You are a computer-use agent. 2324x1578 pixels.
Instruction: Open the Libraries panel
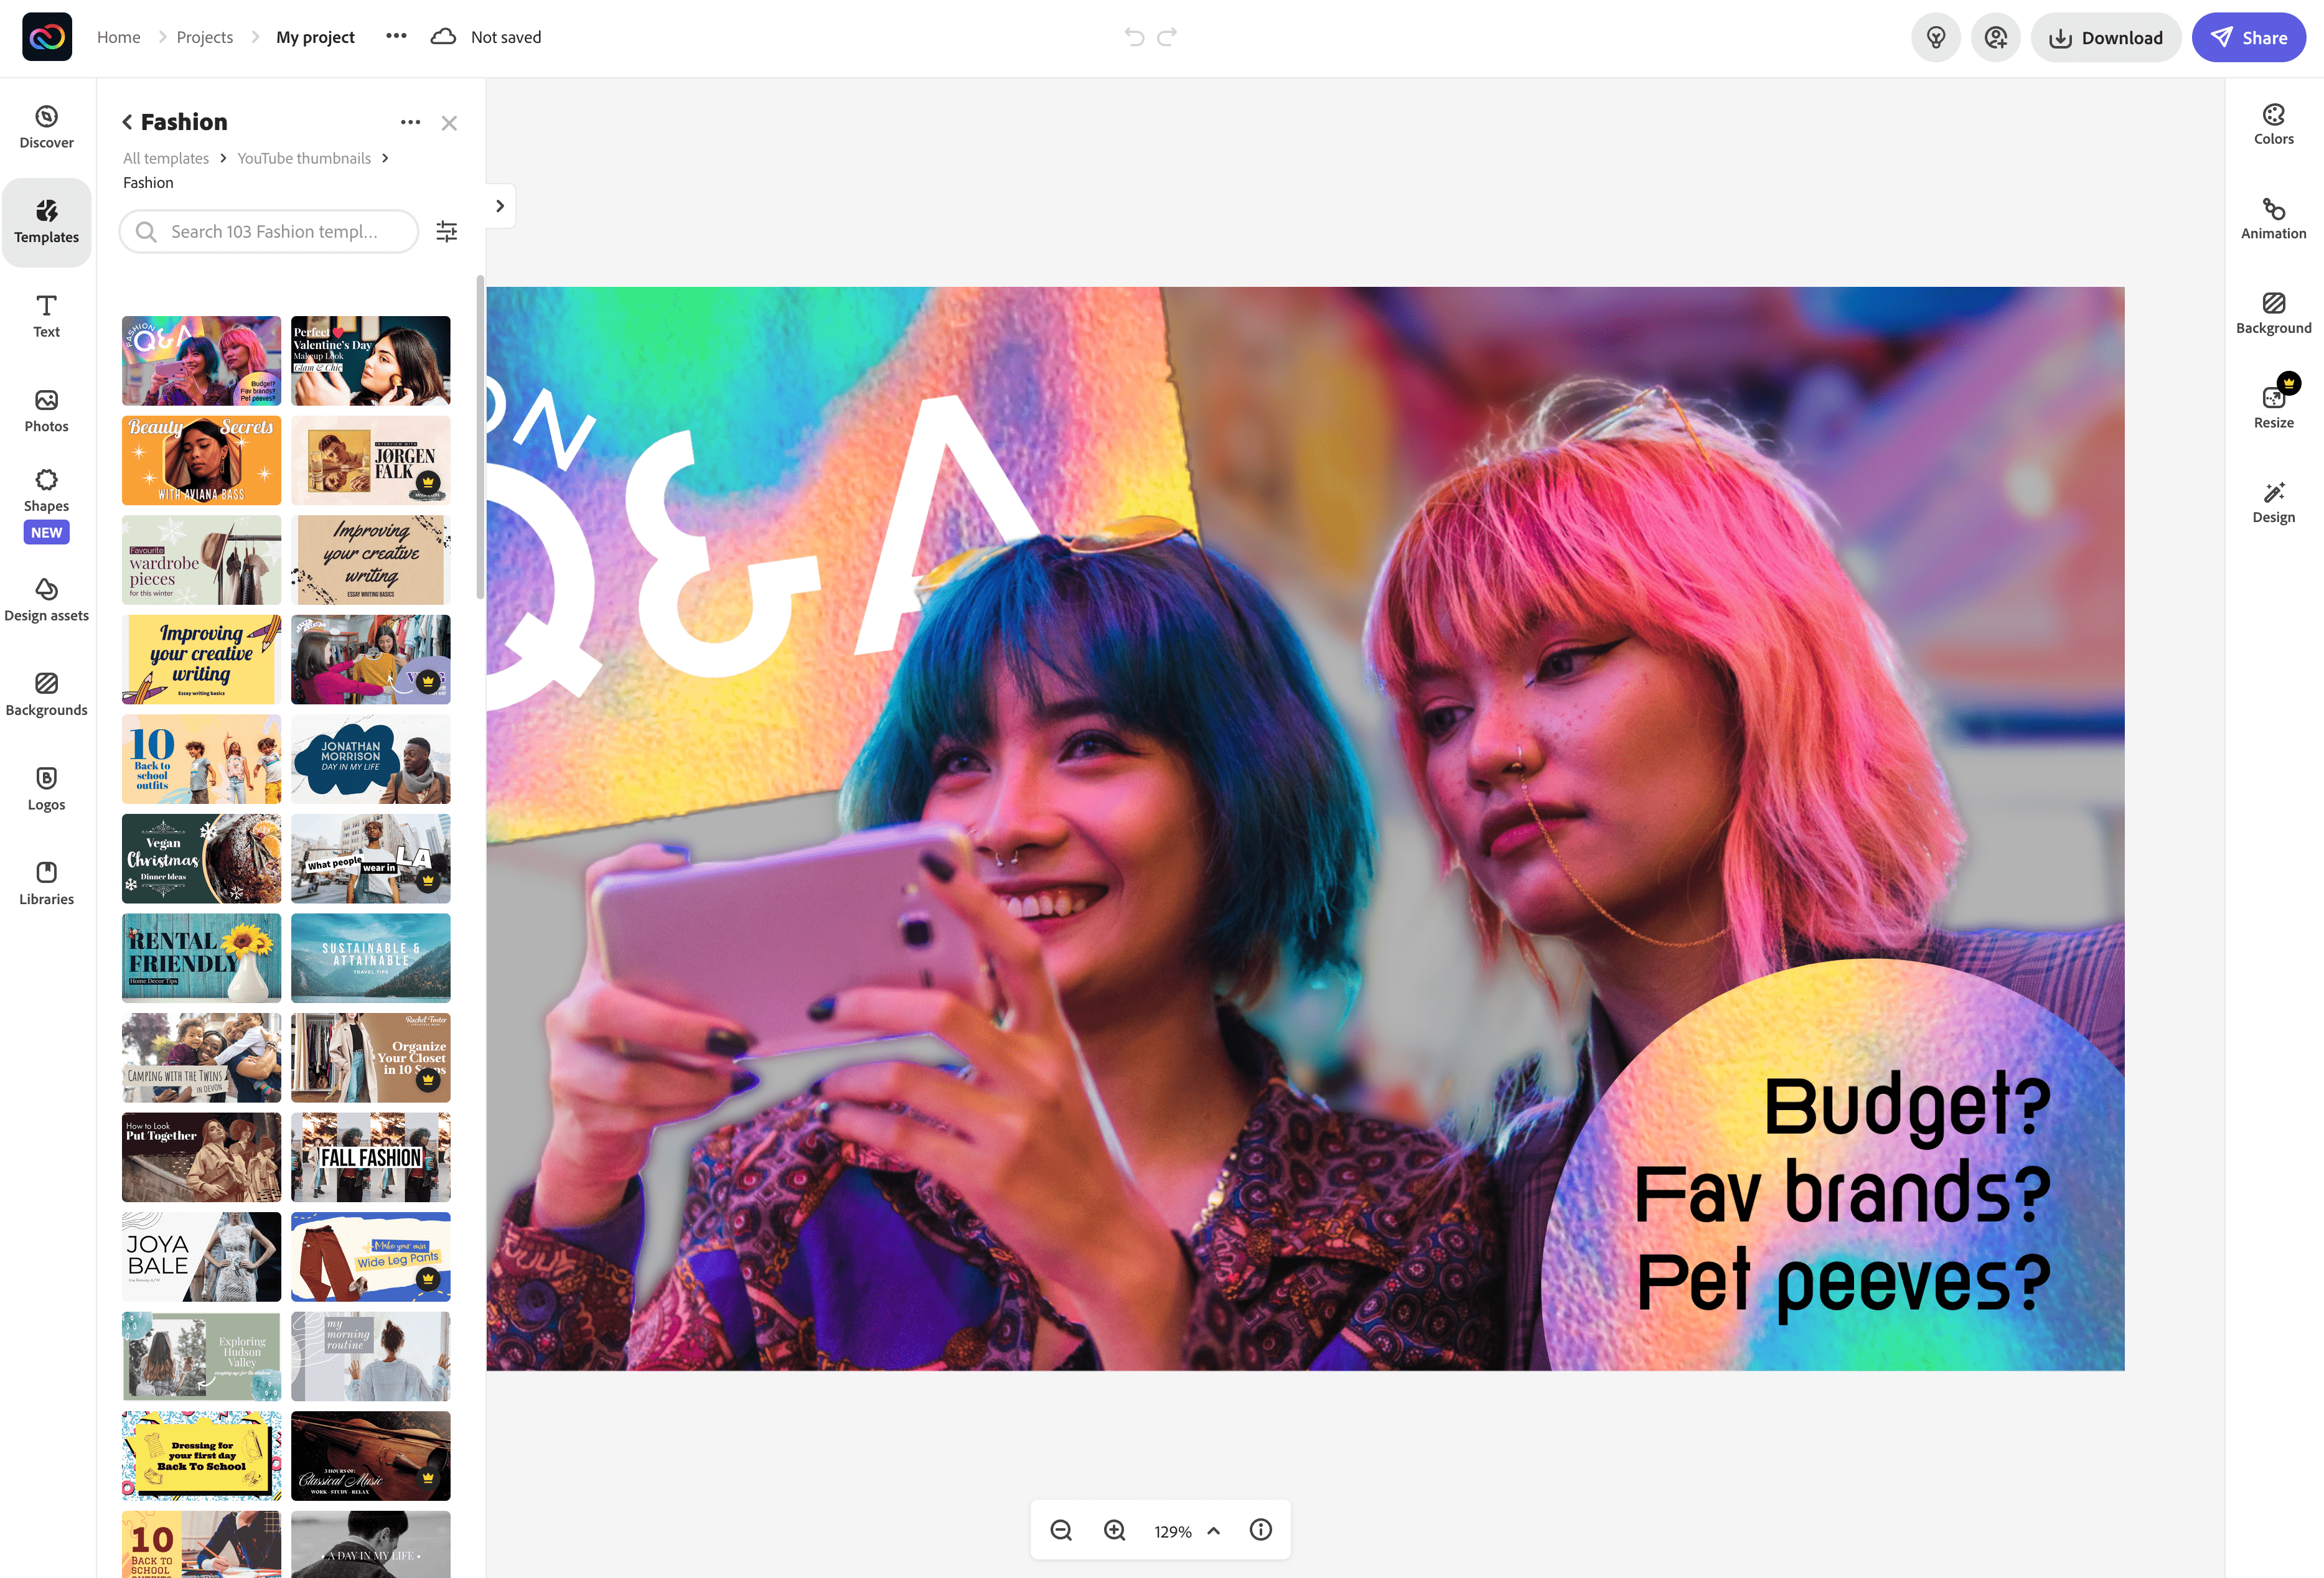click(46, 884)
